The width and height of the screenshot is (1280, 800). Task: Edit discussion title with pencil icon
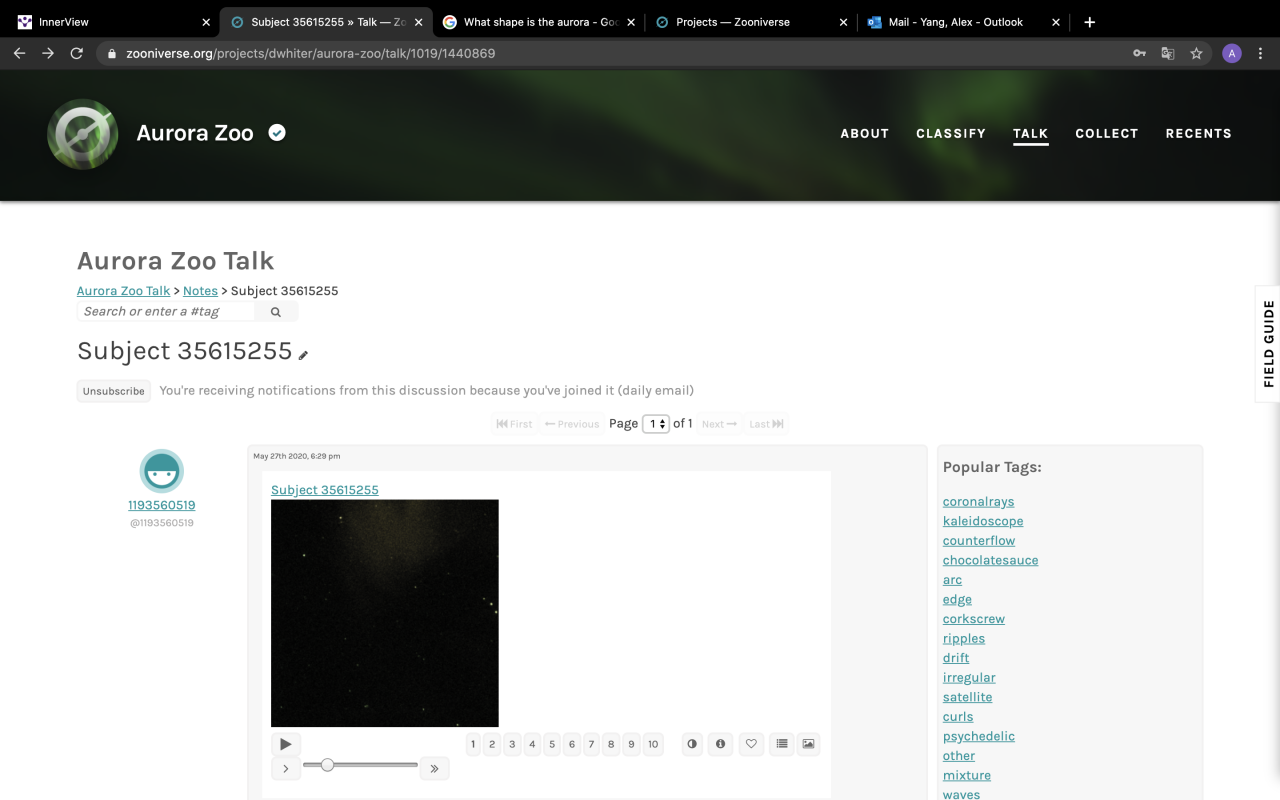pos(303,355)
